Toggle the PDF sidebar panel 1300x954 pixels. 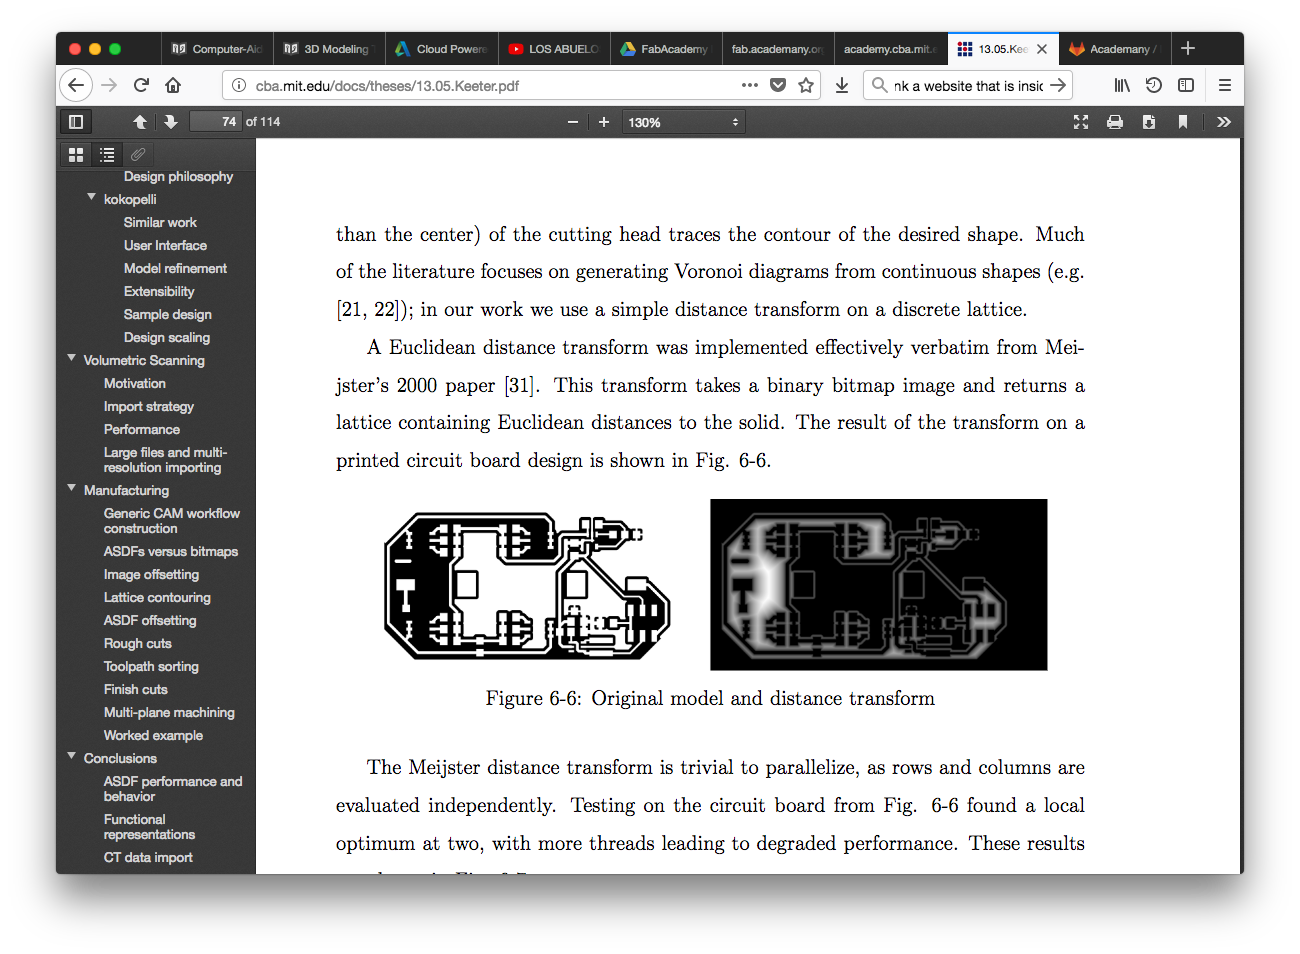(x=76, y=122)
